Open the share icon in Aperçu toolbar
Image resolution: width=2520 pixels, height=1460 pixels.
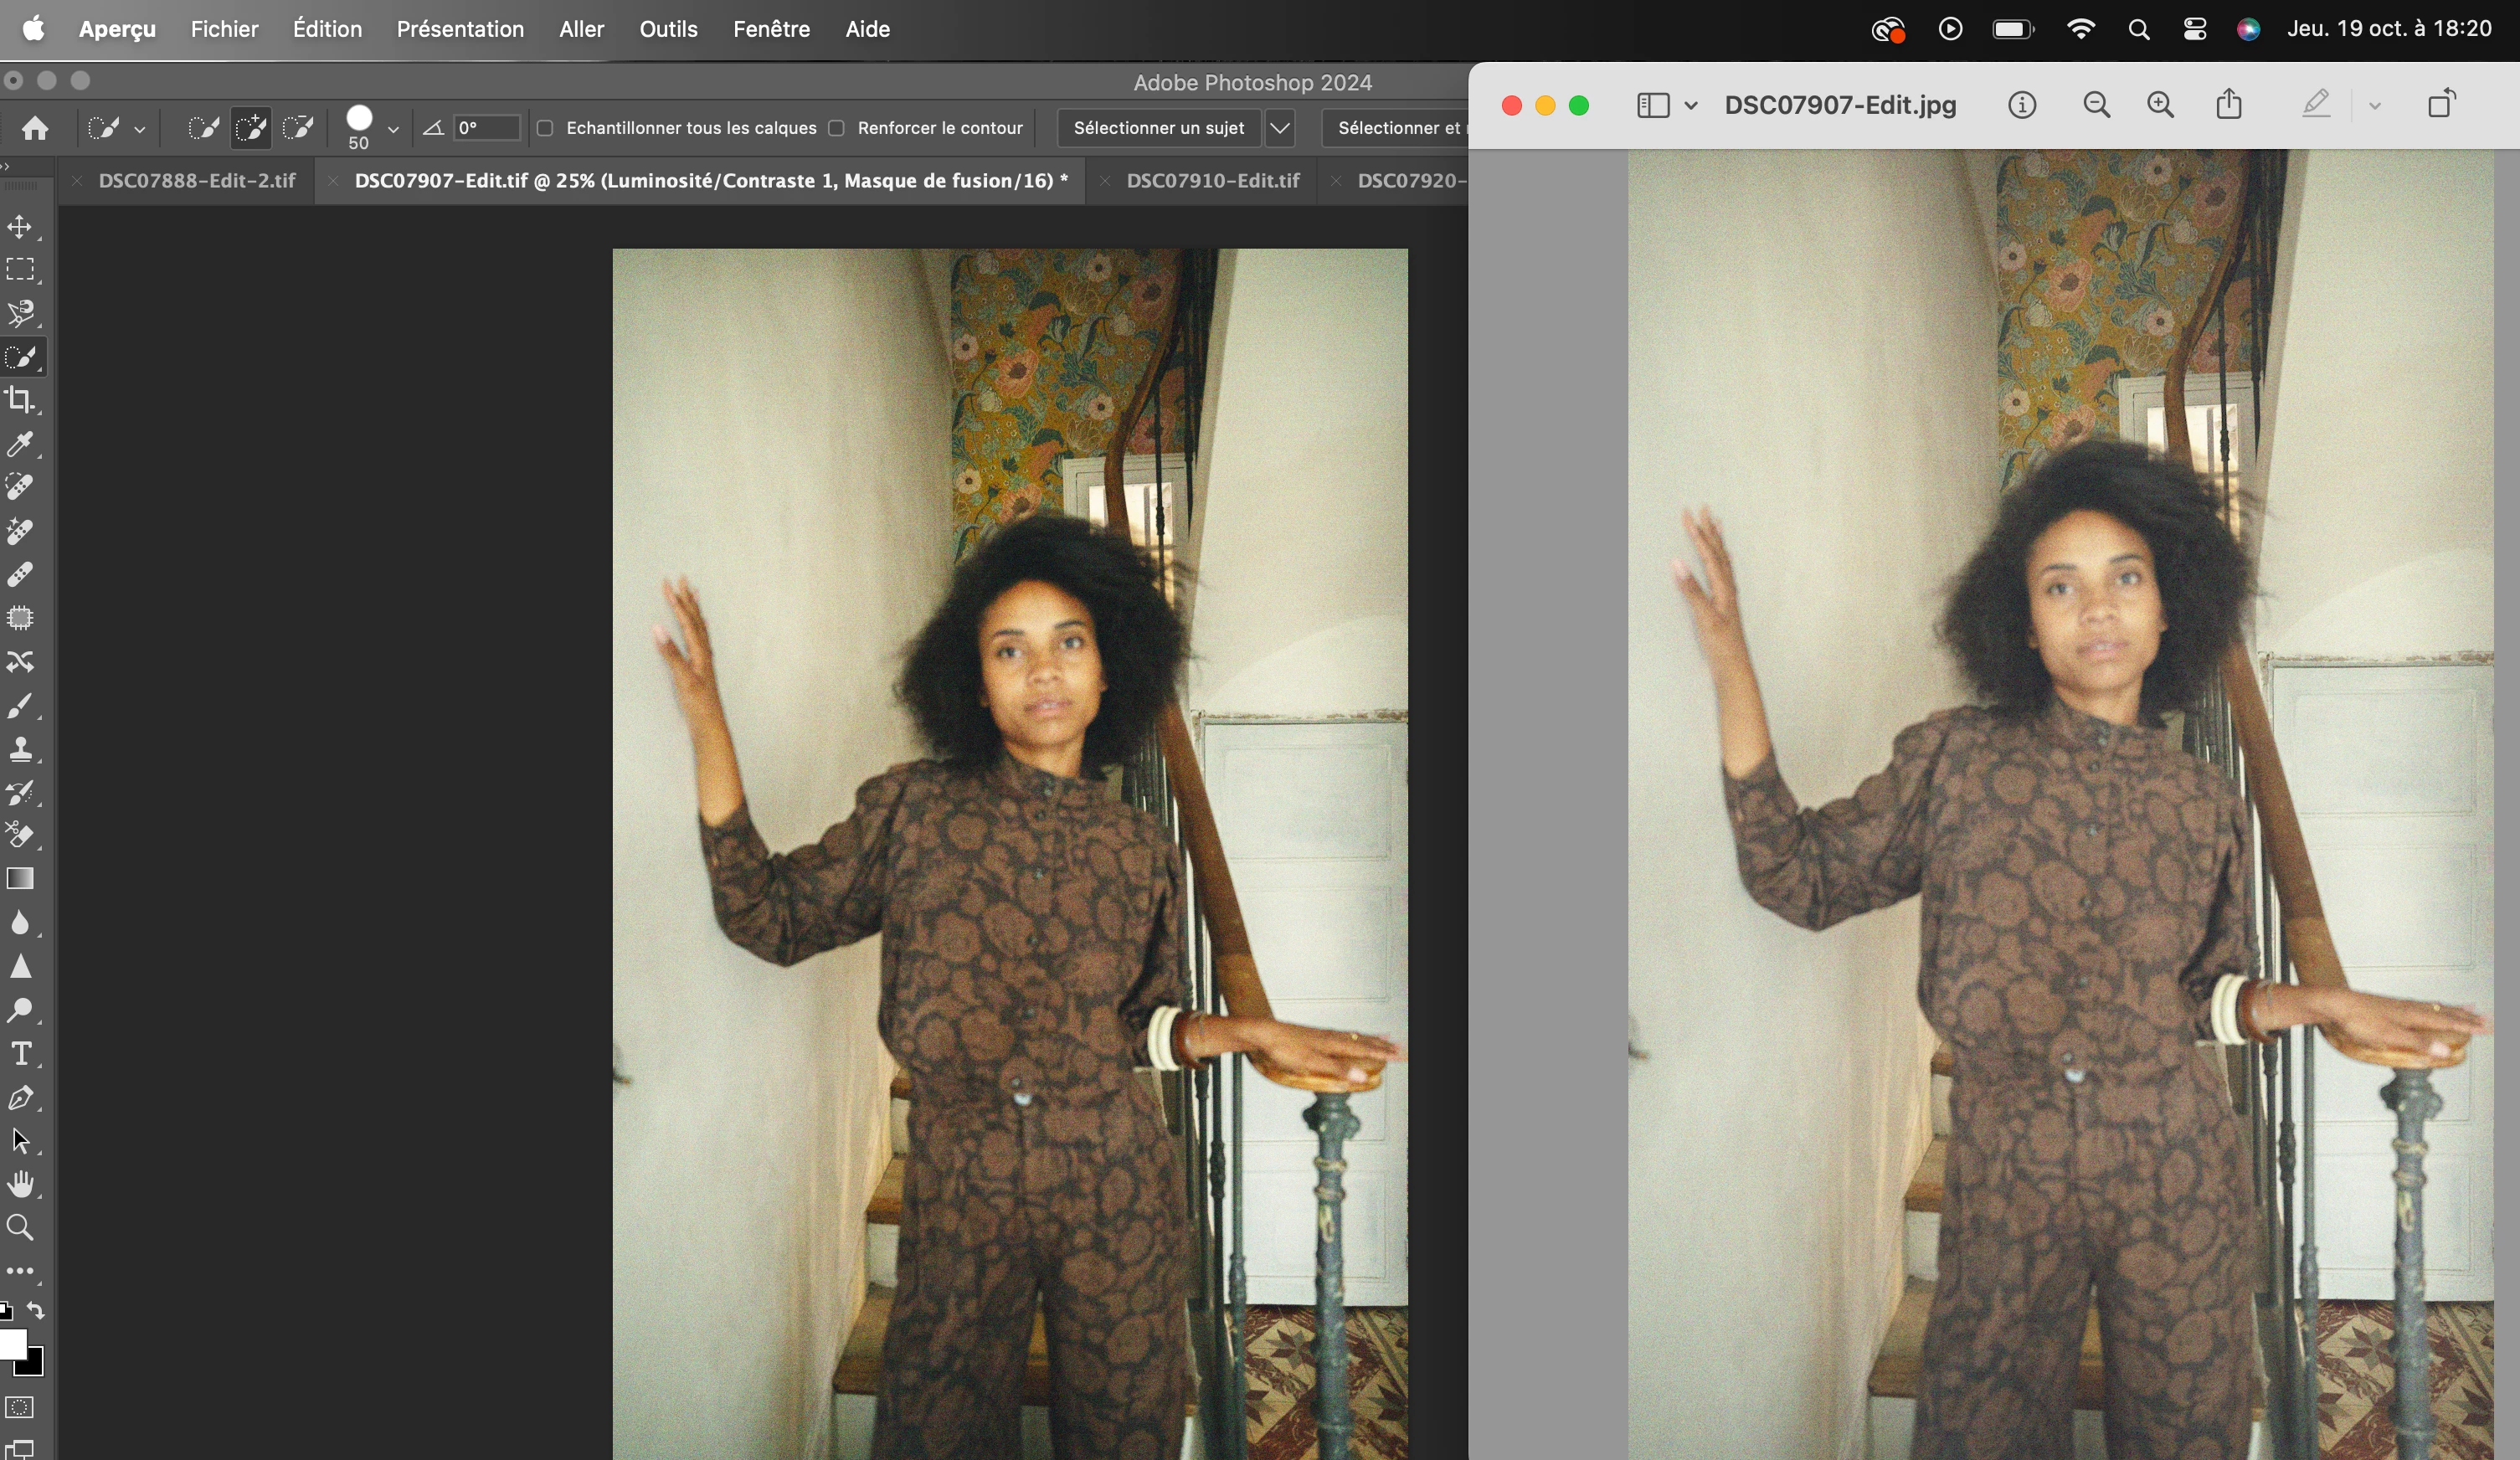pyautogui.click(x=2228, y=105)
